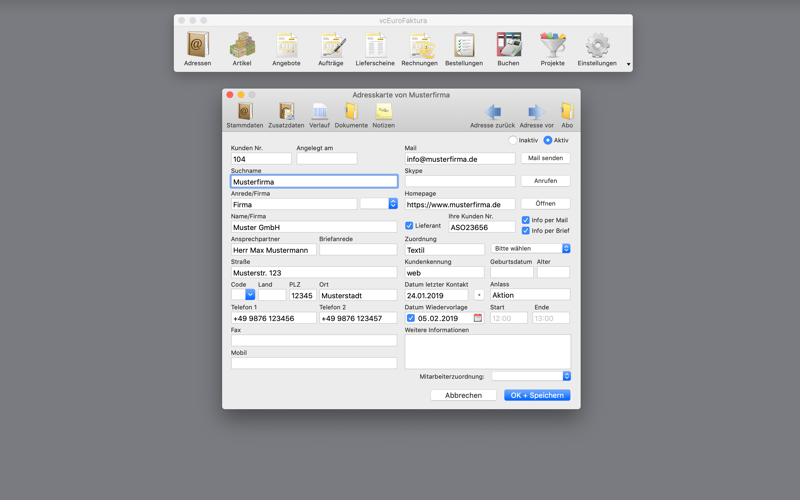Click the Skype field
Image resolution: width=800 pixels, height=500 pixels.
tap(460, 181)
